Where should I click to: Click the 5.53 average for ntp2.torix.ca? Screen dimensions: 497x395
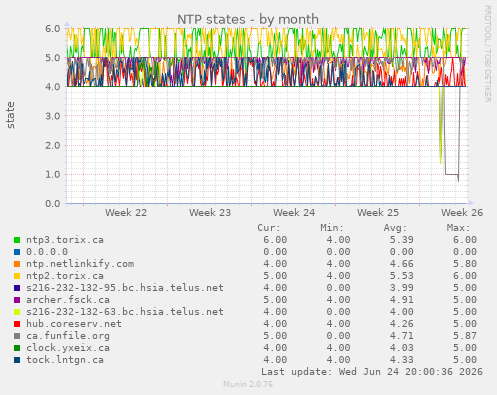(402, 276)
